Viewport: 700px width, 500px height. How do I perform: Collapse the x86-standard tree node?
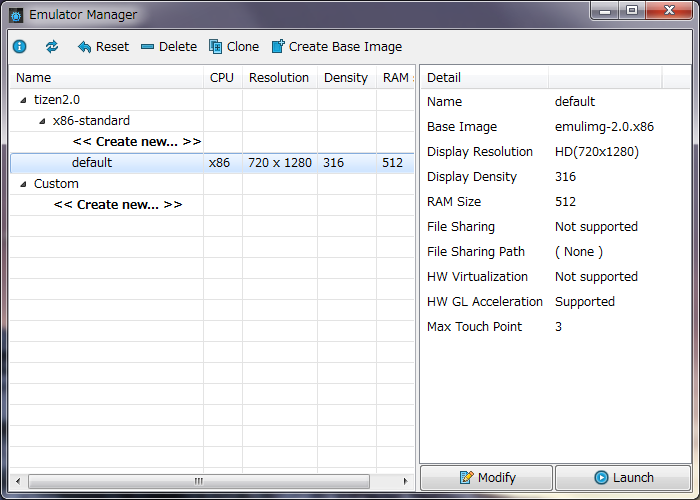pos(42,121)
